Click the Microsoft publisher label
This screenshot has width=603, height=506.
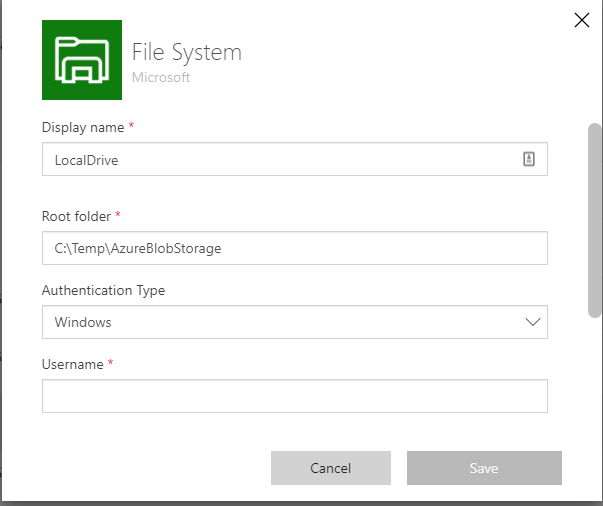[161, 78]
